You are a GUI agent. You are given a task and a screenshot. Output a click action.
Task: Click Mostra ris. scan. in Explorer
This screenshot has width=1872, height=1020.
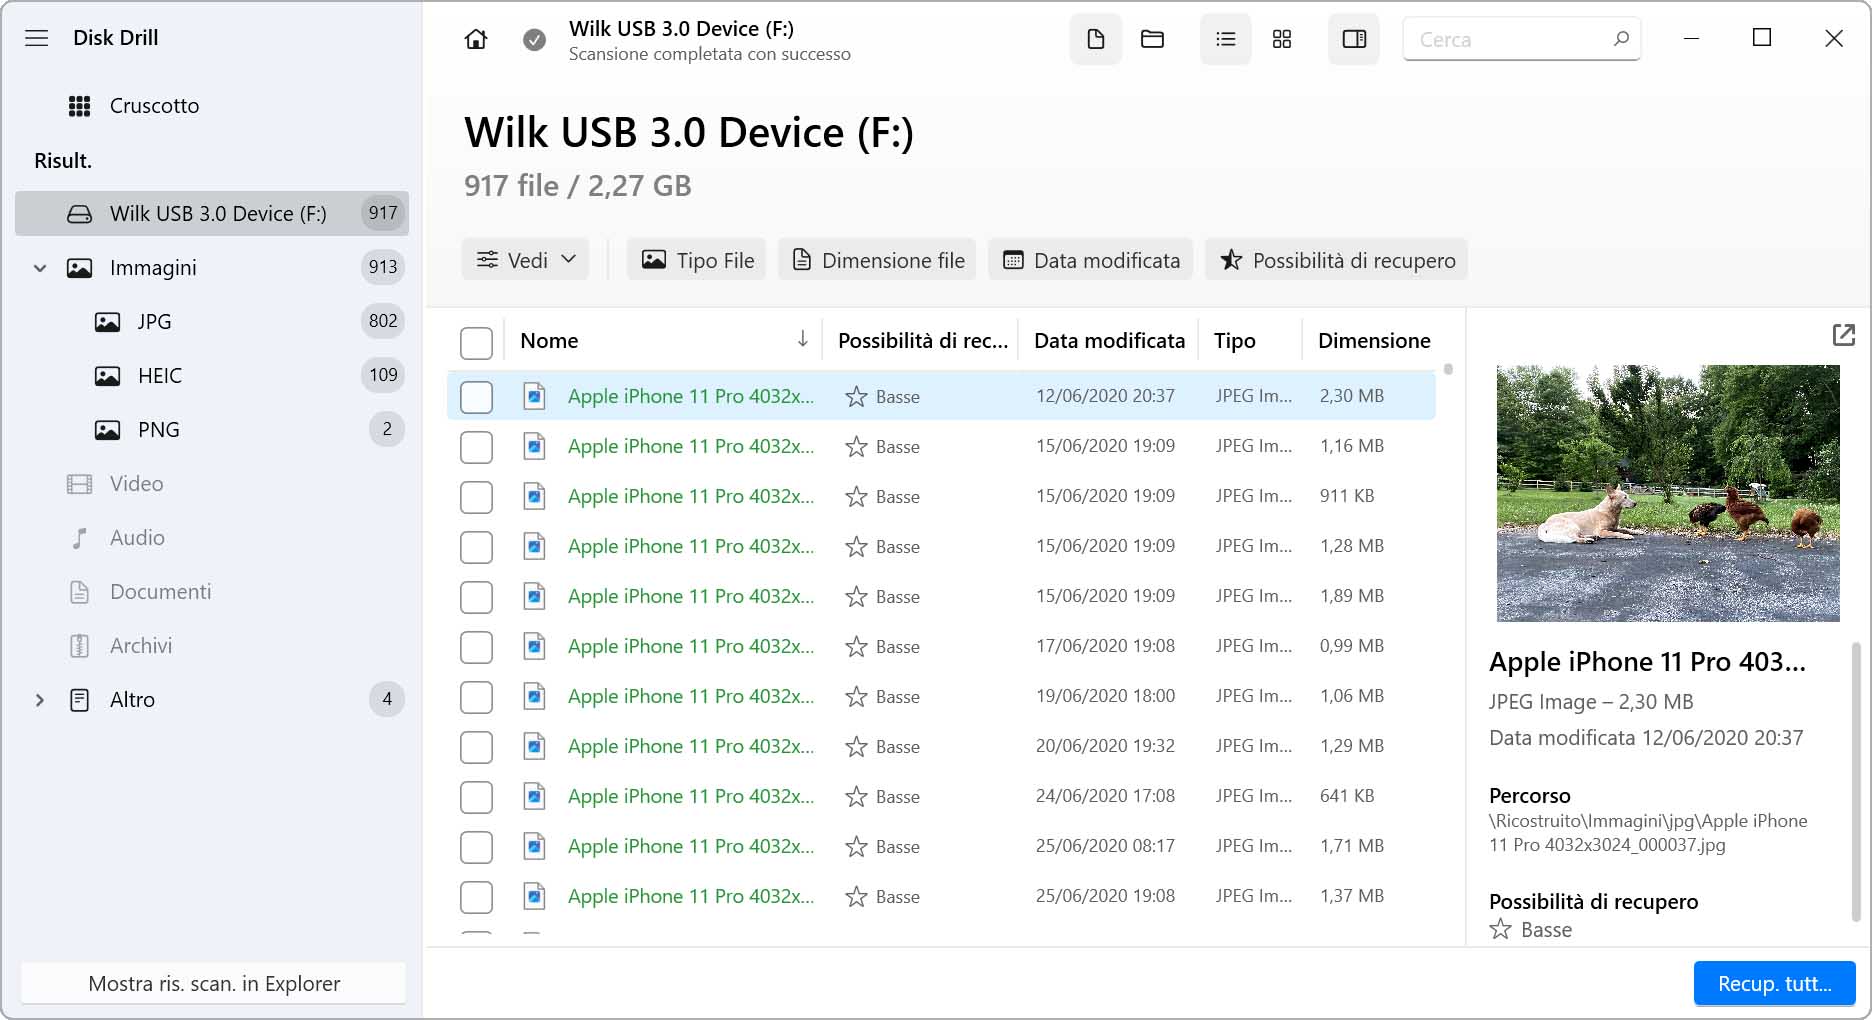pyautogui.click(x=214, y=984)
